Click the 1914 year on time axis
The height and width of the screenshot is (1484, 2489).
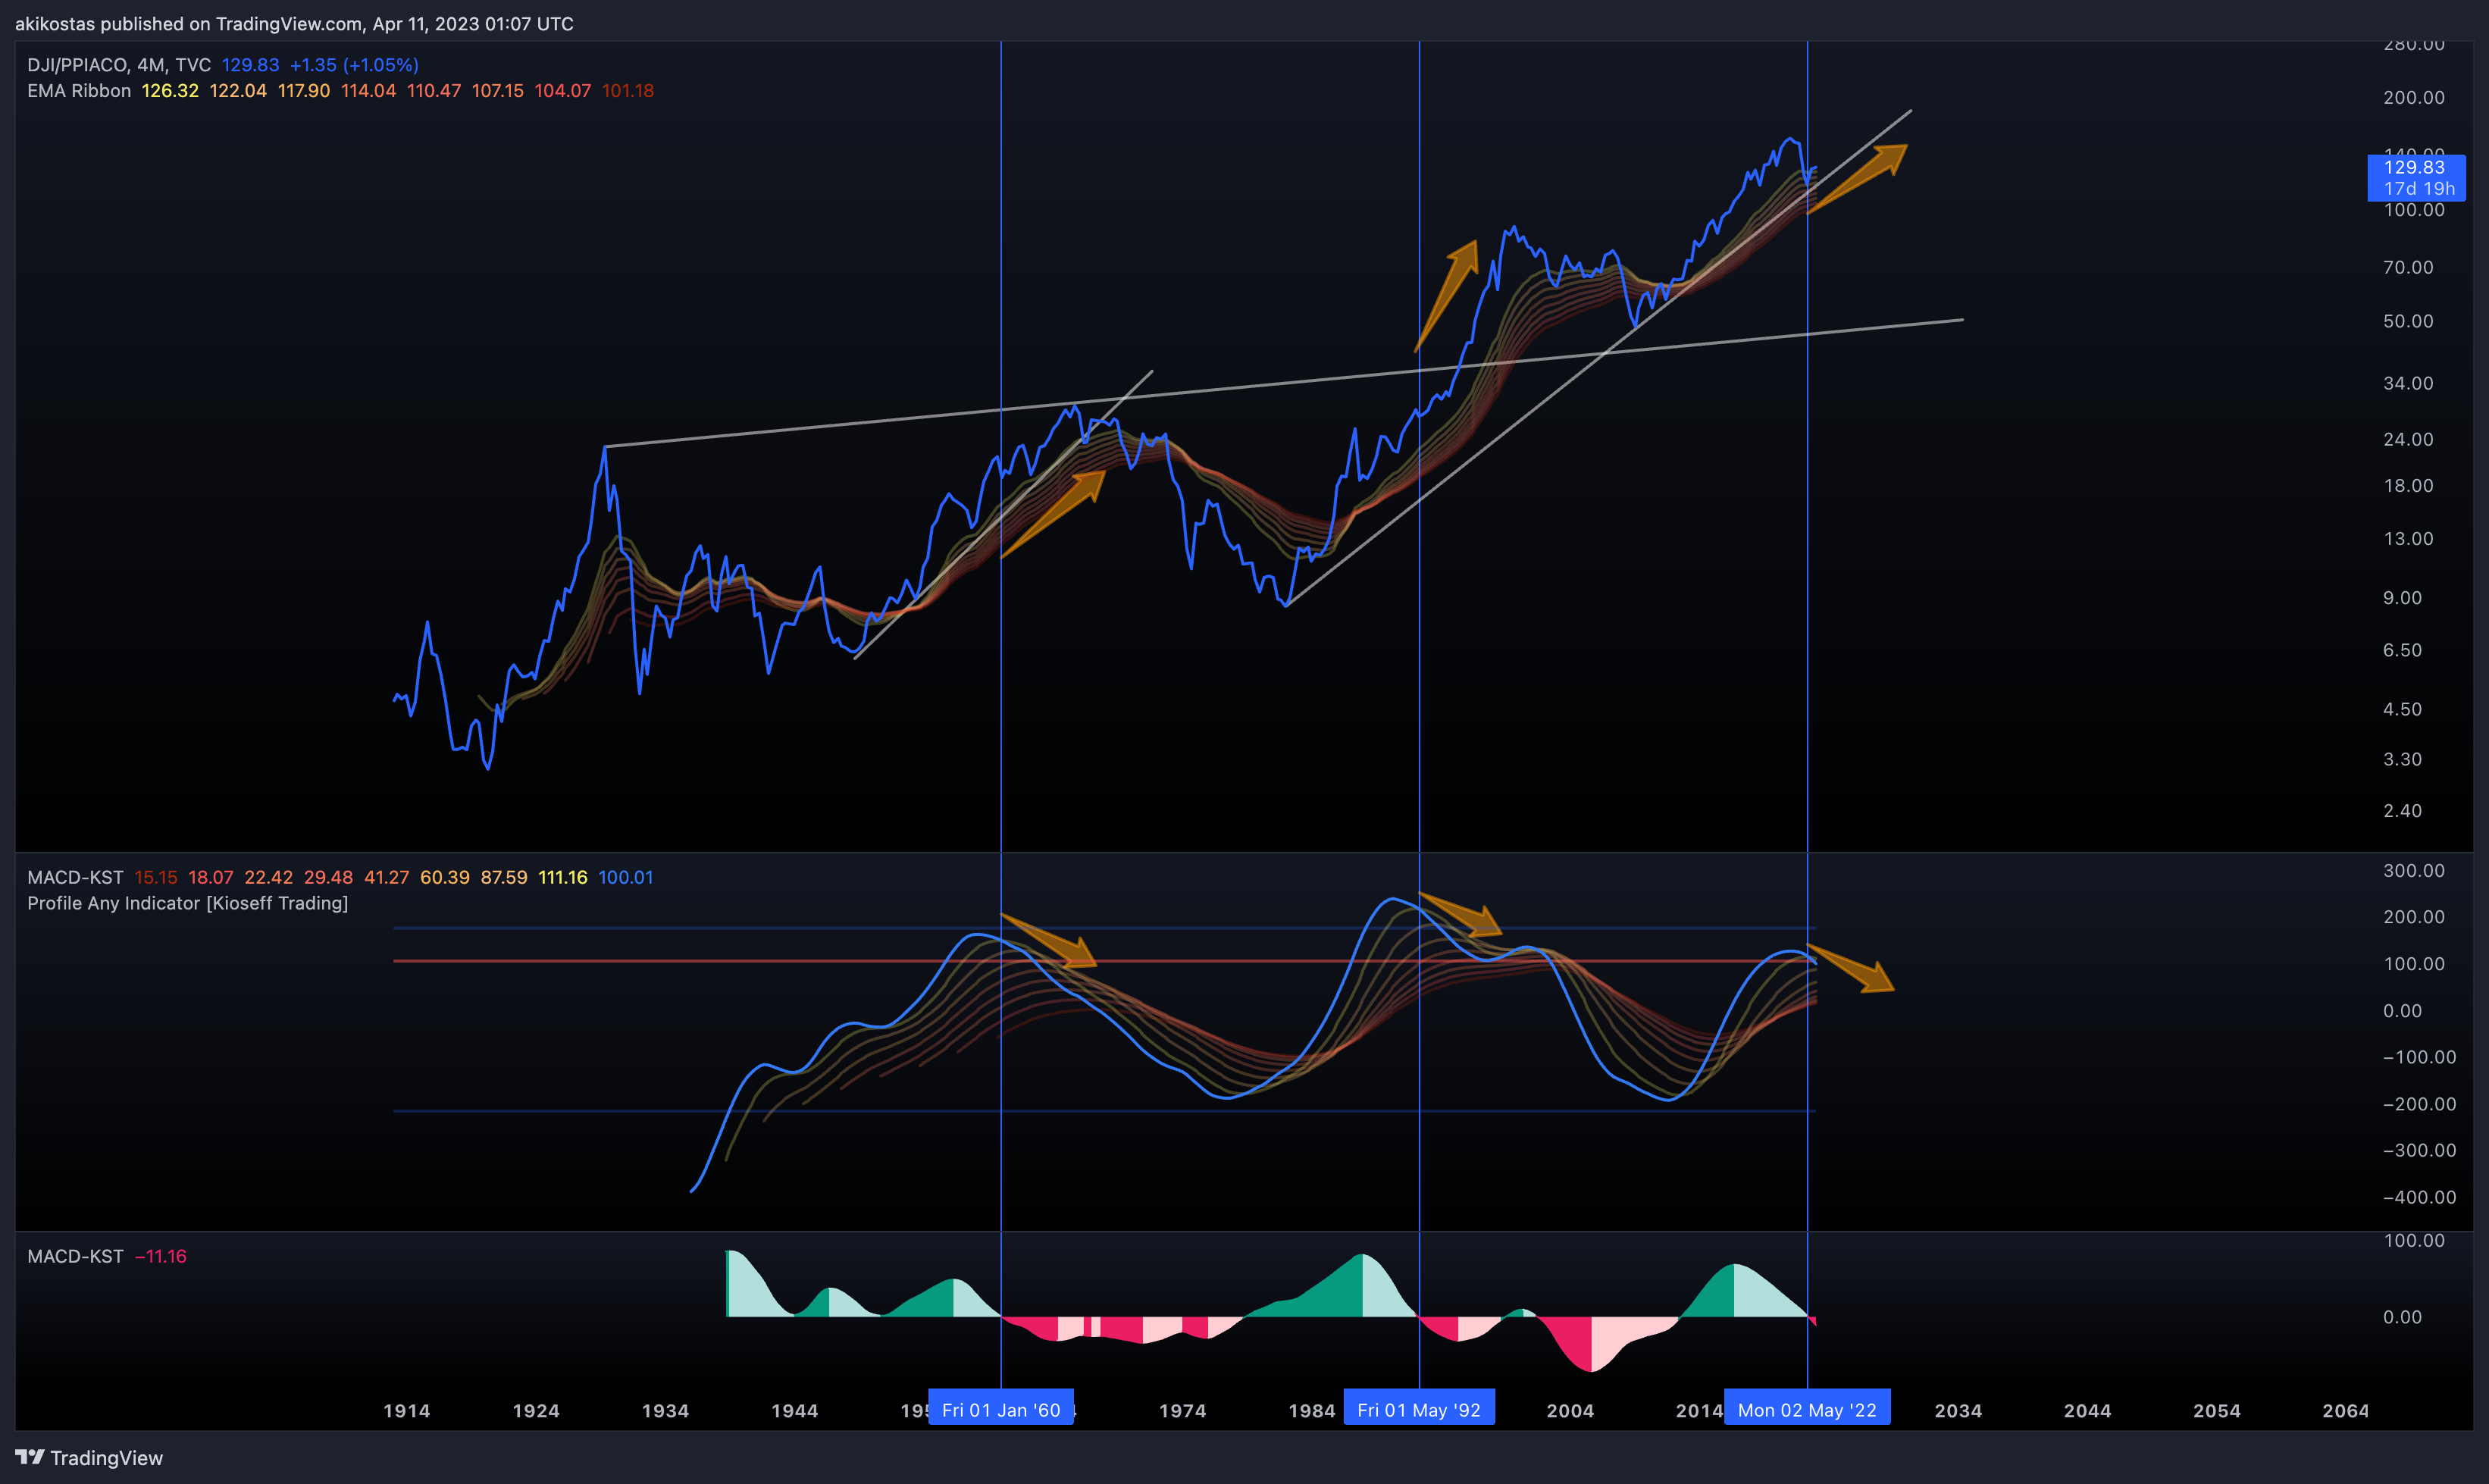coord(407,1411)
